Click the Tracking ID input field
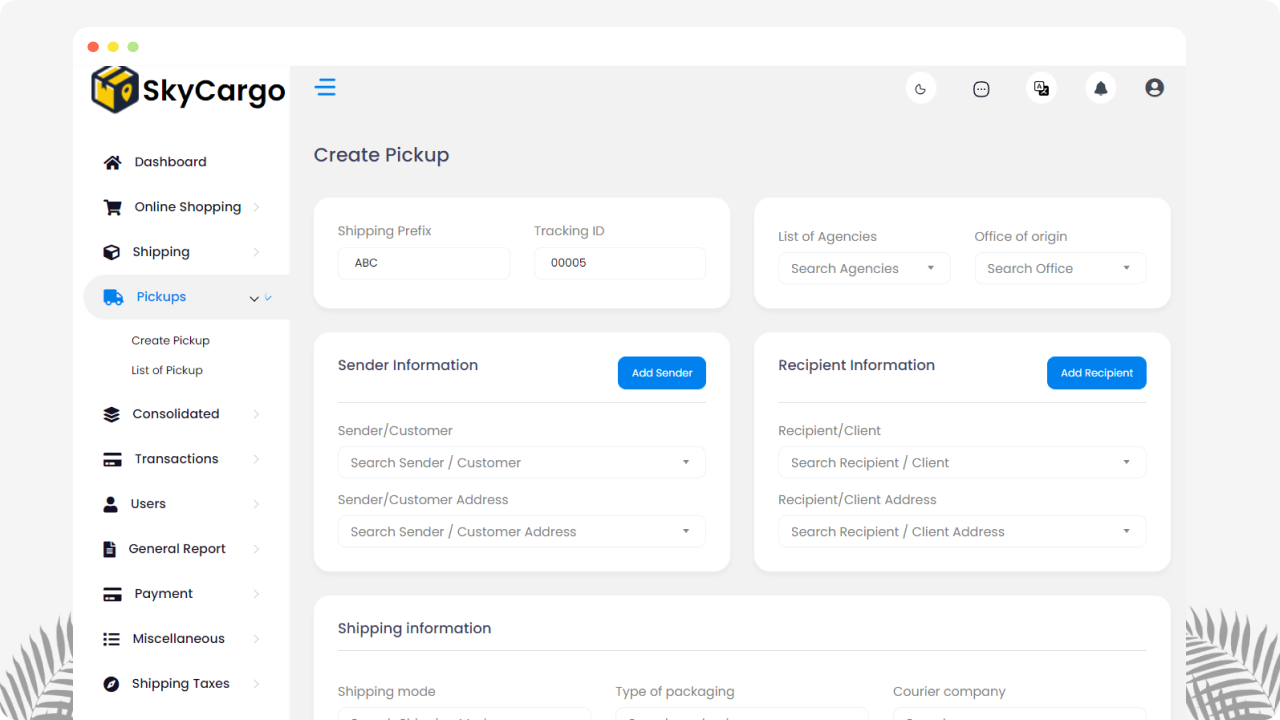This screenshot has height=720, width=1280. point(619,263)
